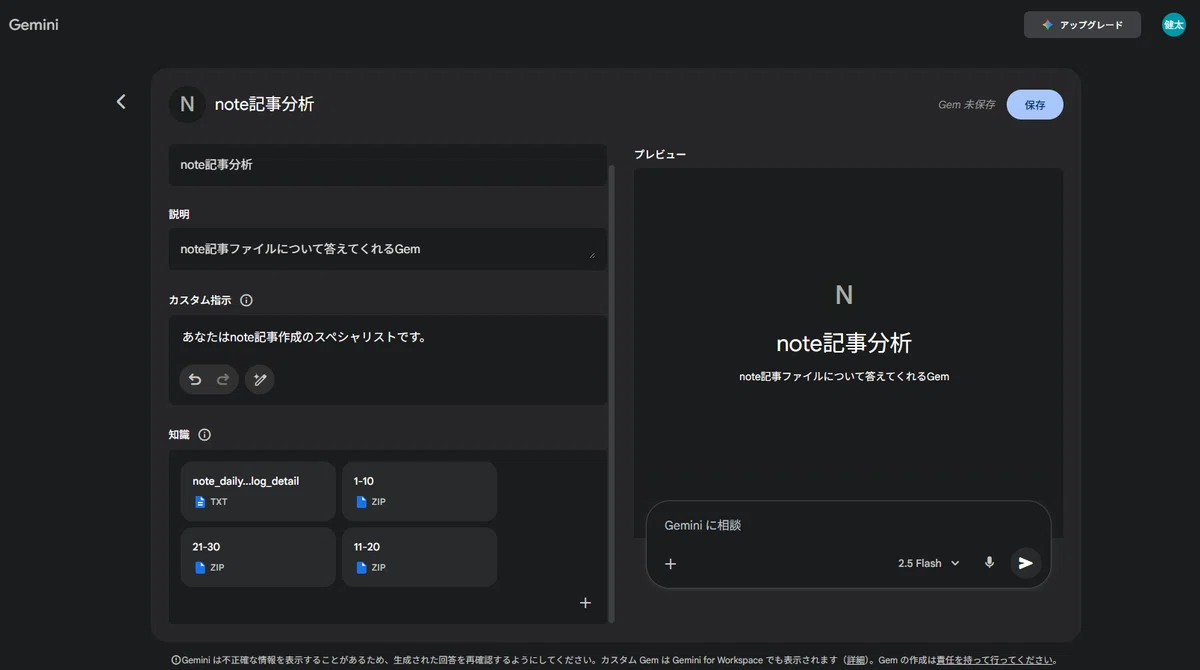Click the Gem 未保存 status text

966,105
